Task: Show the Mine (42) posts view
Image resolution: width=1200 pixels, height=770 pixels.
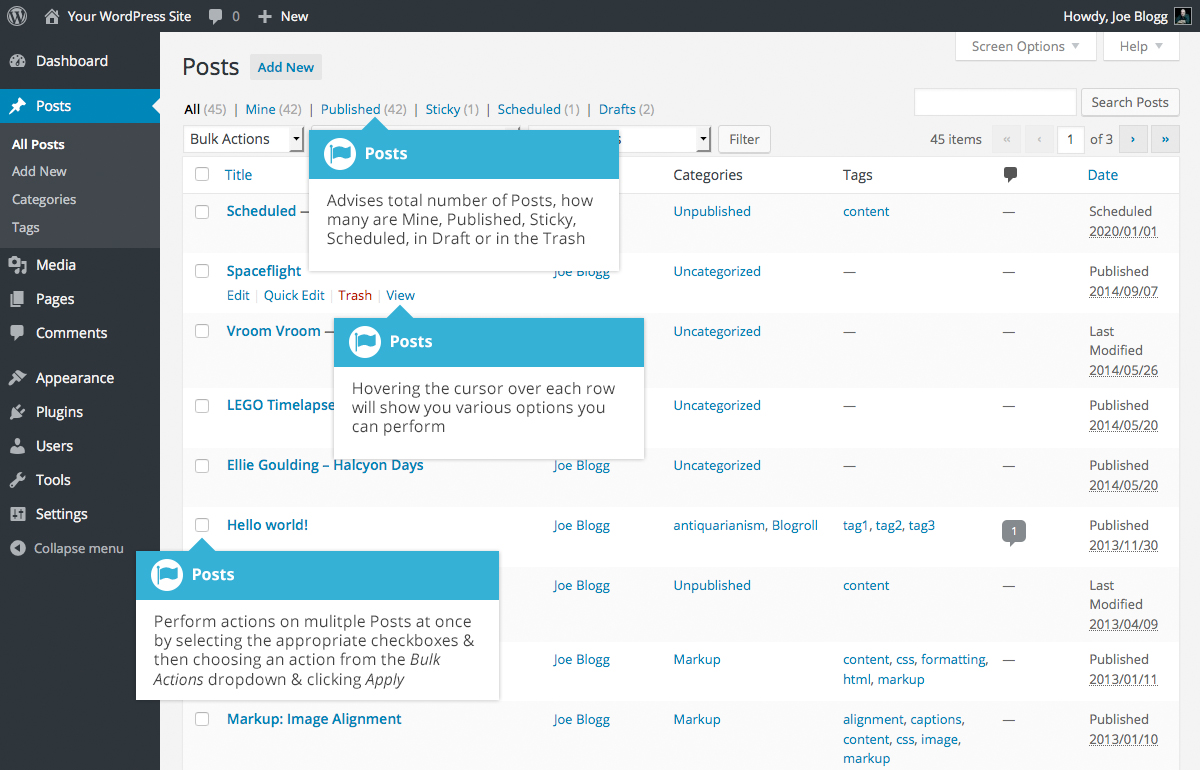Action: click(x=273, y=109)
